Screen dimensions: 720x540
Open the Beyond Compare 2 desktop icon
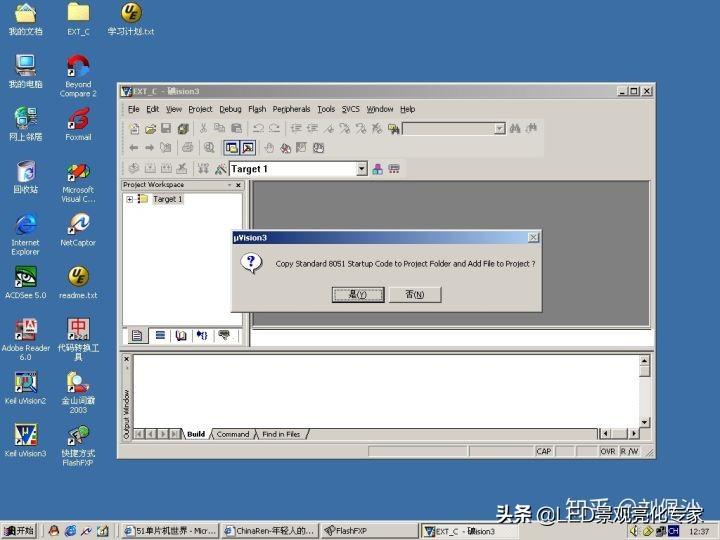(78, 76)
